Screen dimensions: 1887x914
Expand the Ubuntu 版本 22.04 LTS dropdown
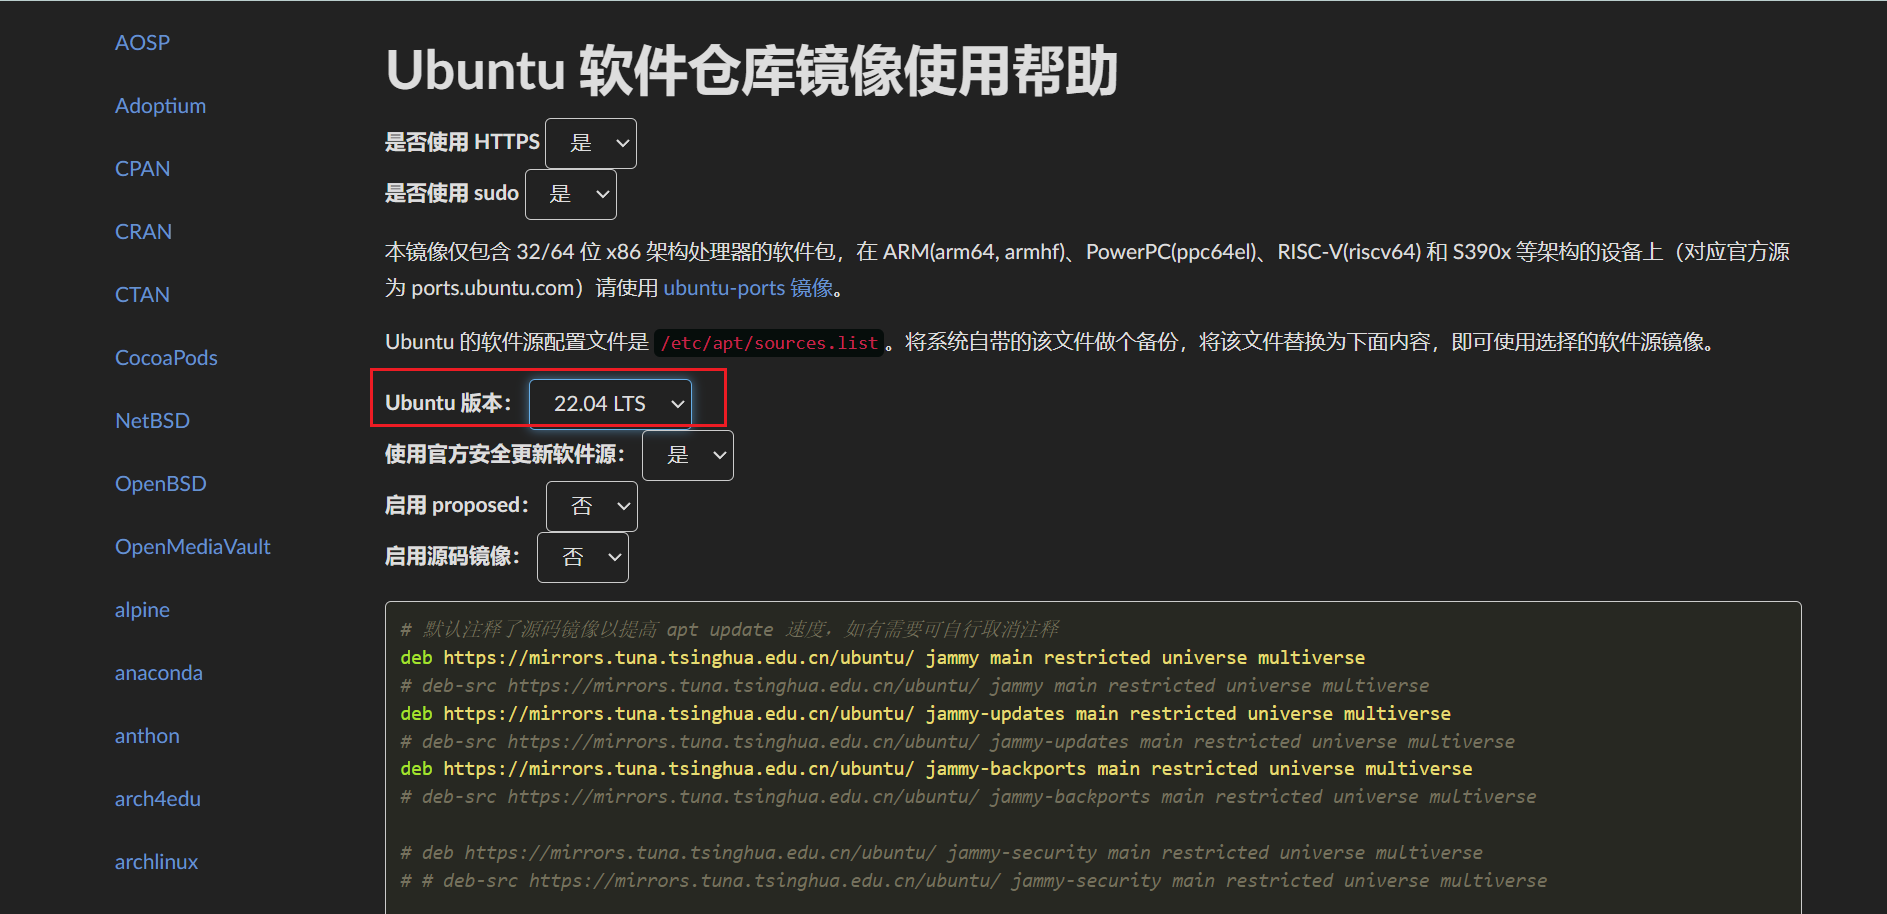610,404
